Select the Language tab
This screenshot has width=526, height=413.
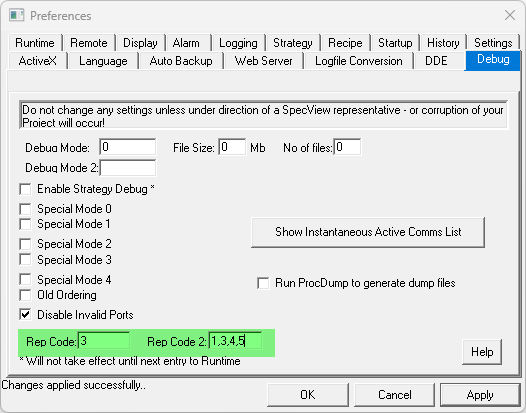(x=103, y=61)
